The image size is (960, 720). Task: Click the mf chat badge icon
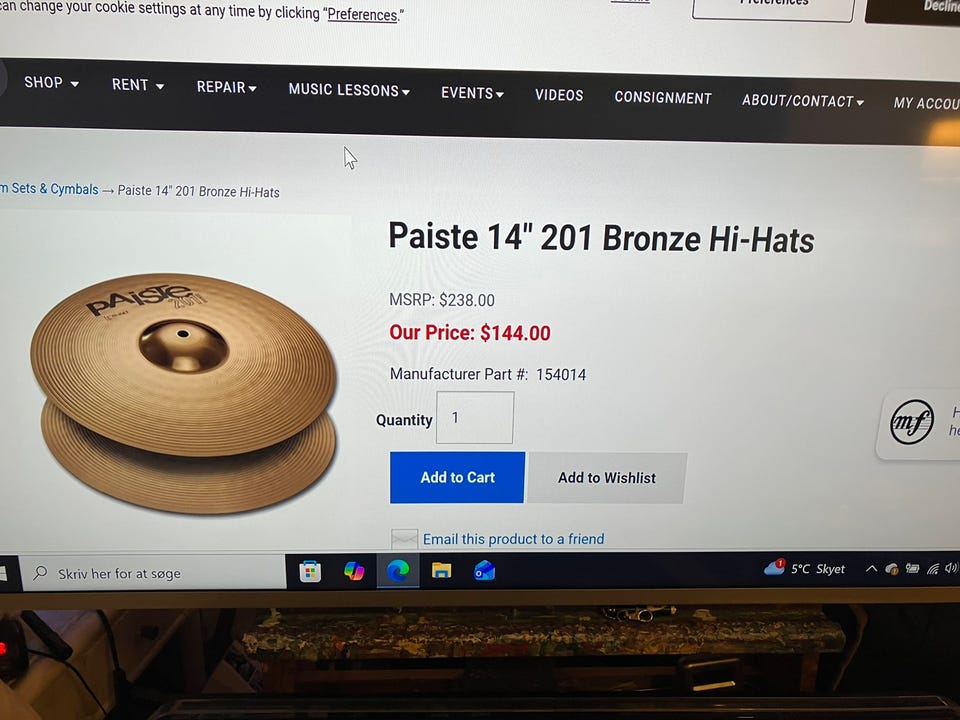[x=912, y=422]
